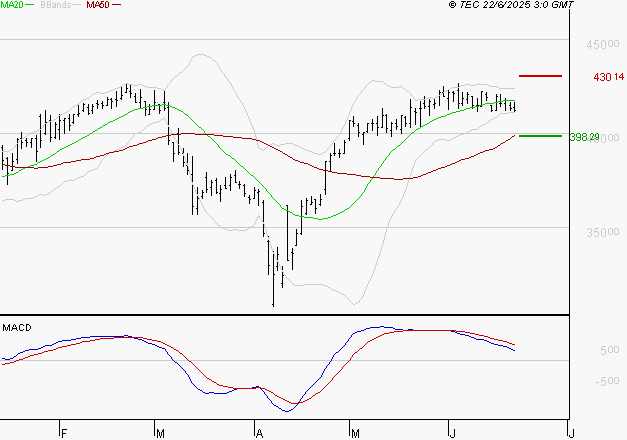Image resolution: width=627 pixels, height=440 pixels.
Task: Click the MA20 legend label
Action: 11,6
